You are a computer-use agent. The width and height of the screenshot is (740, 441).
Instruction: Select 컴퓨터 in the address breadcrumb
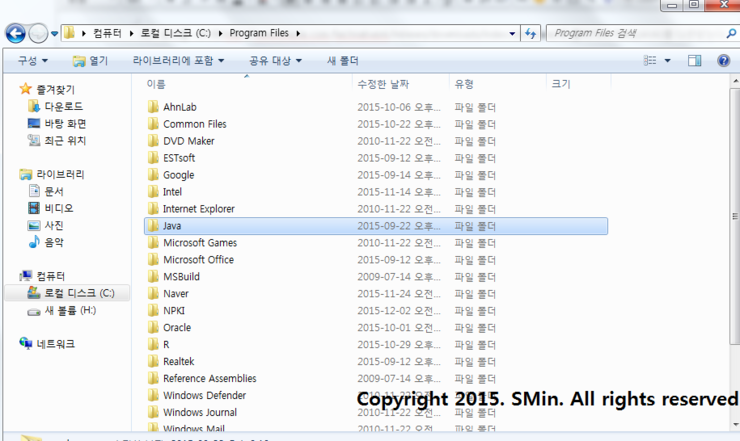[x=107, y=33]
